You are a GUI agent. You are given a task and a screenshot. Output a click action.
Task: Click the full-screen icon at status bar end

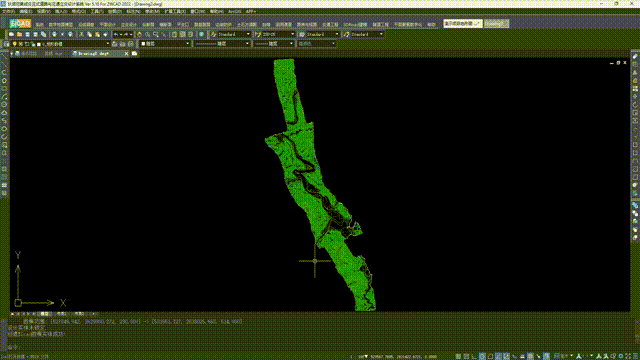pos(629,356)
